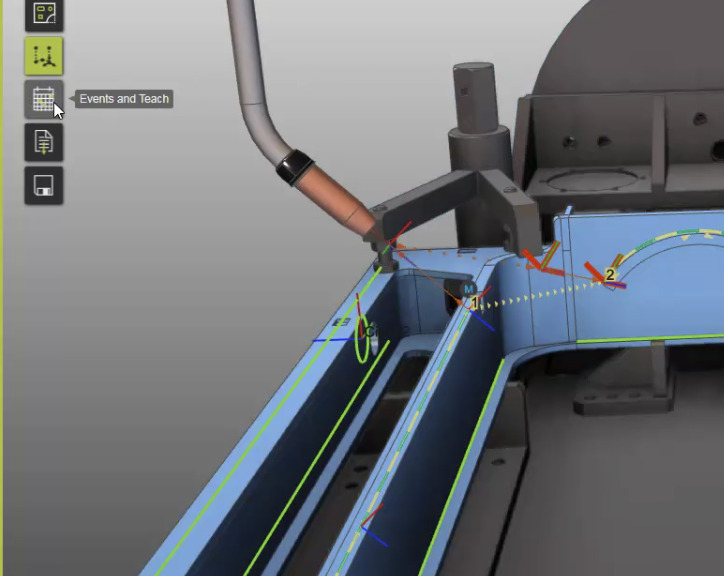The image size is (724, 576).
Task: Open the cell layout icon at top
Action: (x=43, y=14)
